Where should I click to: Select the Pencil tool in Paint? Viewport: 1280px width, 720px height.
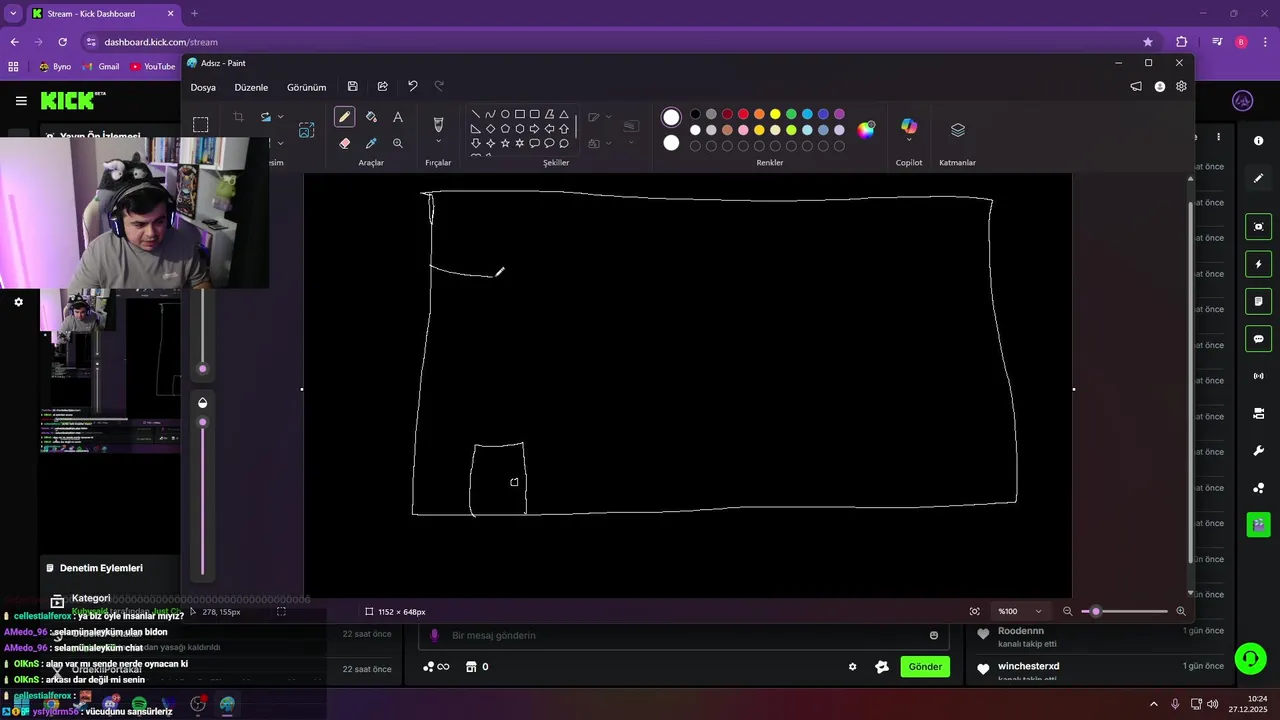(x=344, y=117)
